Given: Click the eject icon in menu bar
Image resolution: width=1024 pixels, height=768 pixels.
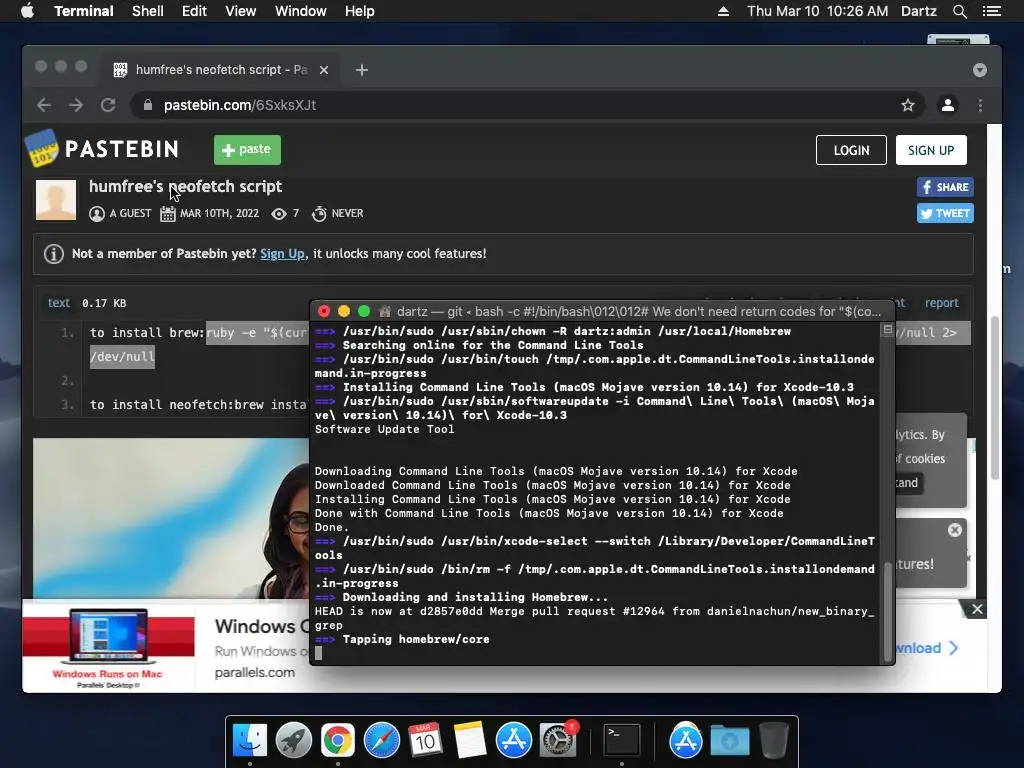Looking at the screenshot, I should (x=723, y=11).
